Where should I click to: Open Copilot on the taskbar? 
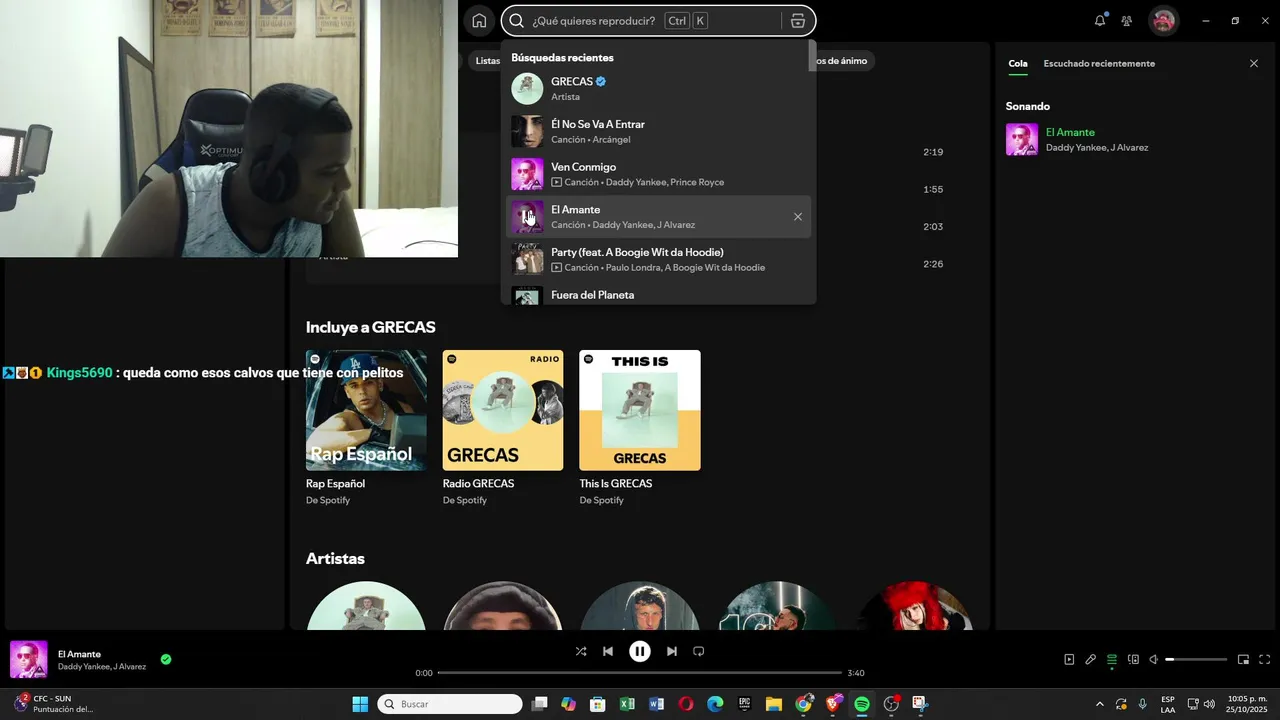point(569,704)
